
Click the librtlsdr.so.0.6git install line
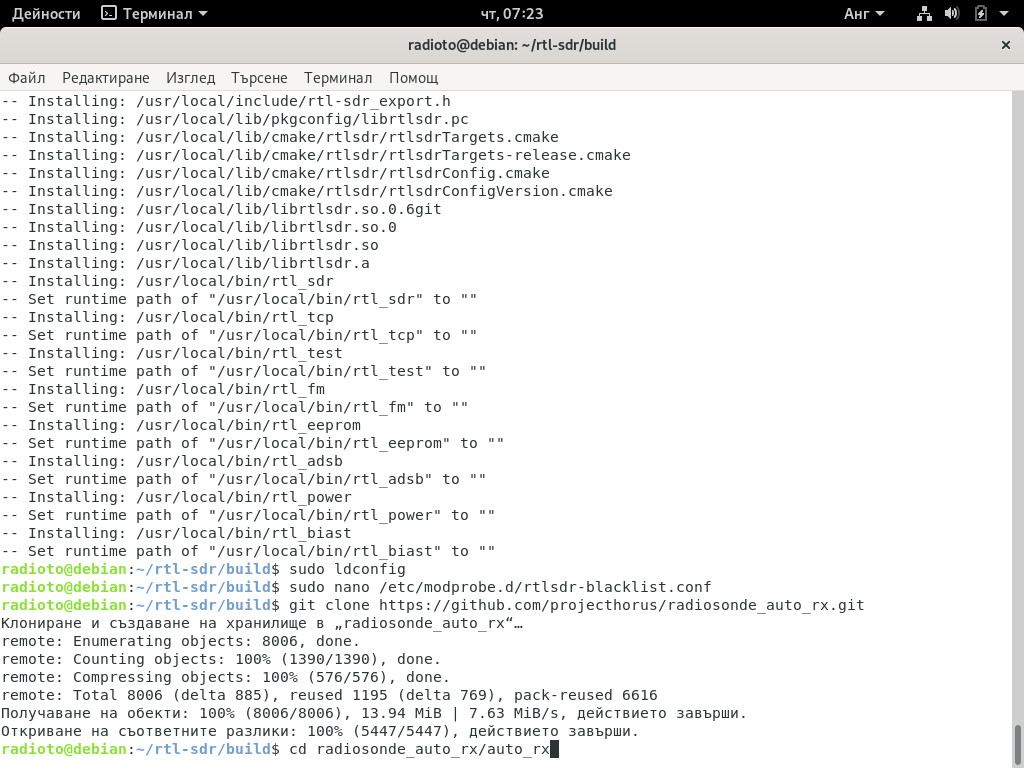(221, 209)
